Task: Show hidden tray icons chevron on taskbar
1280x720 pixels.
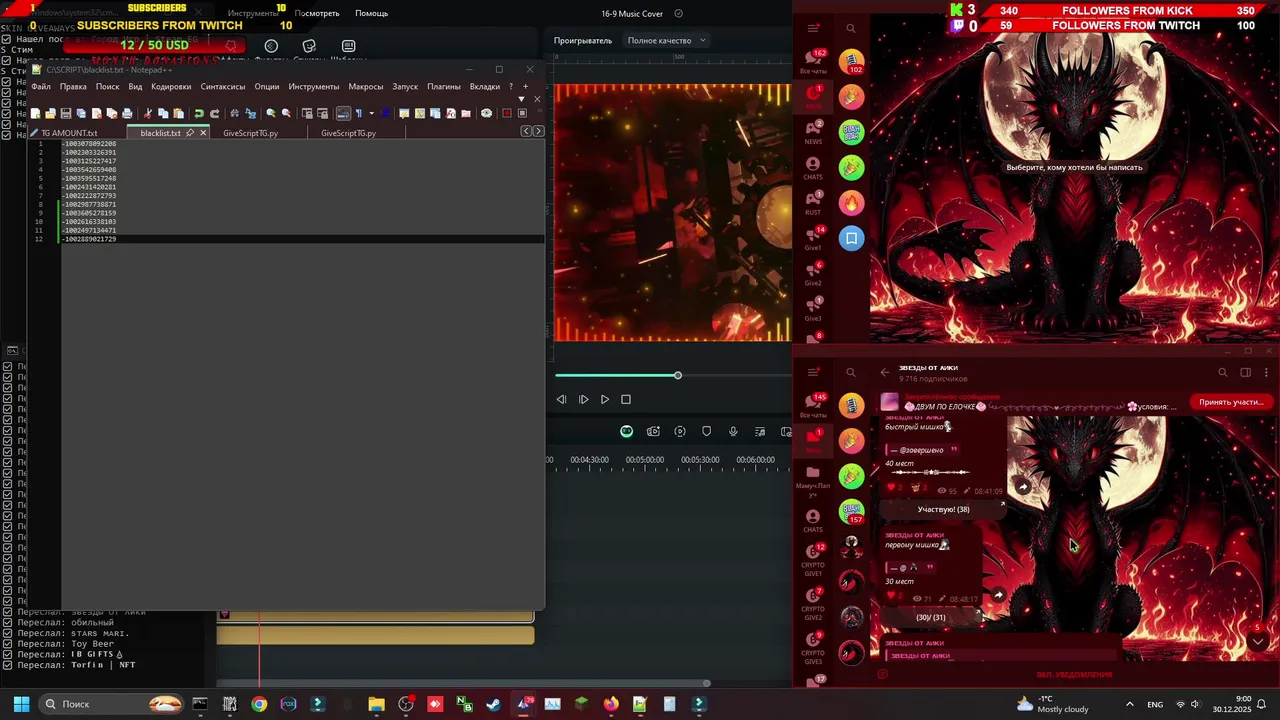Action: click(1129, 704)
